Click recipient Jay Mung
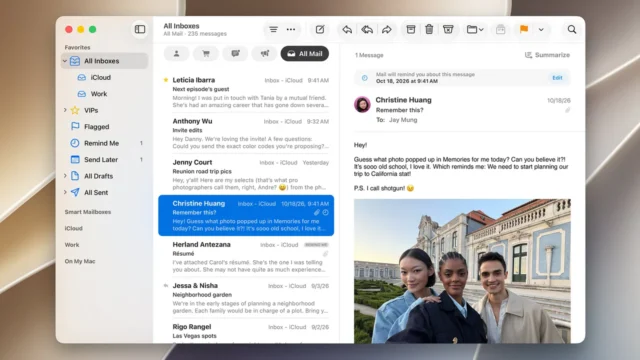Screen dimensions: 640x360 click(x=403, y=120)
